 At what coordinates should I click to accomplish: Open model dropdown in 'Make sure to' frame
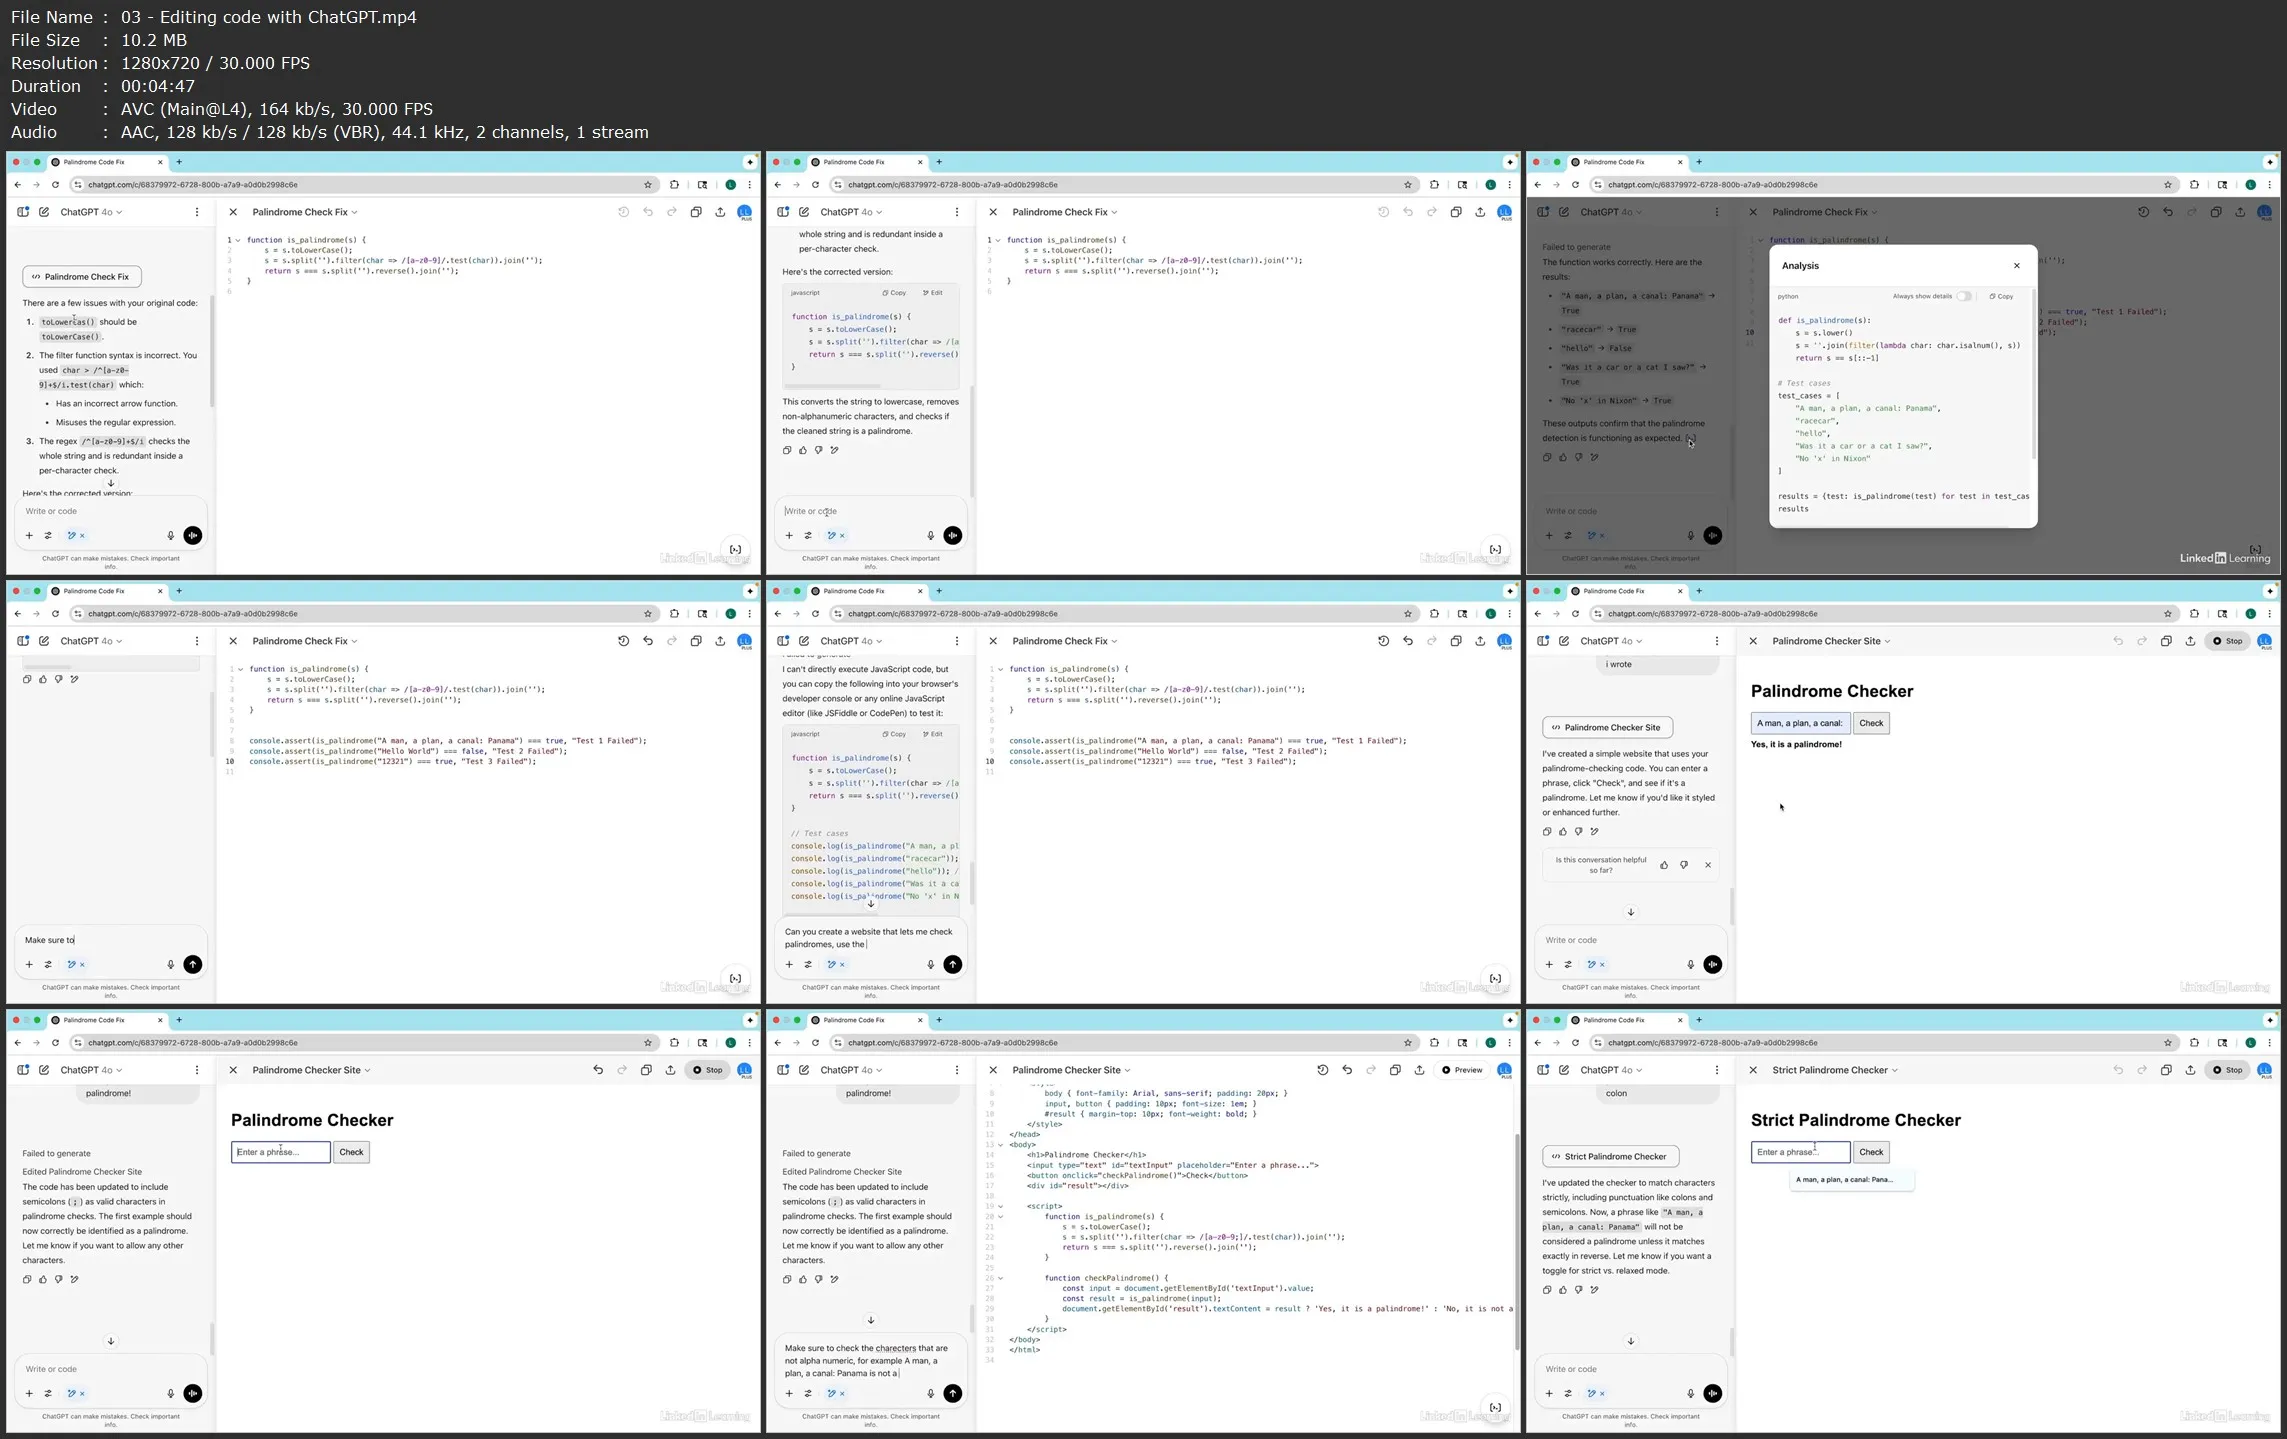click(x=91, y=641)
